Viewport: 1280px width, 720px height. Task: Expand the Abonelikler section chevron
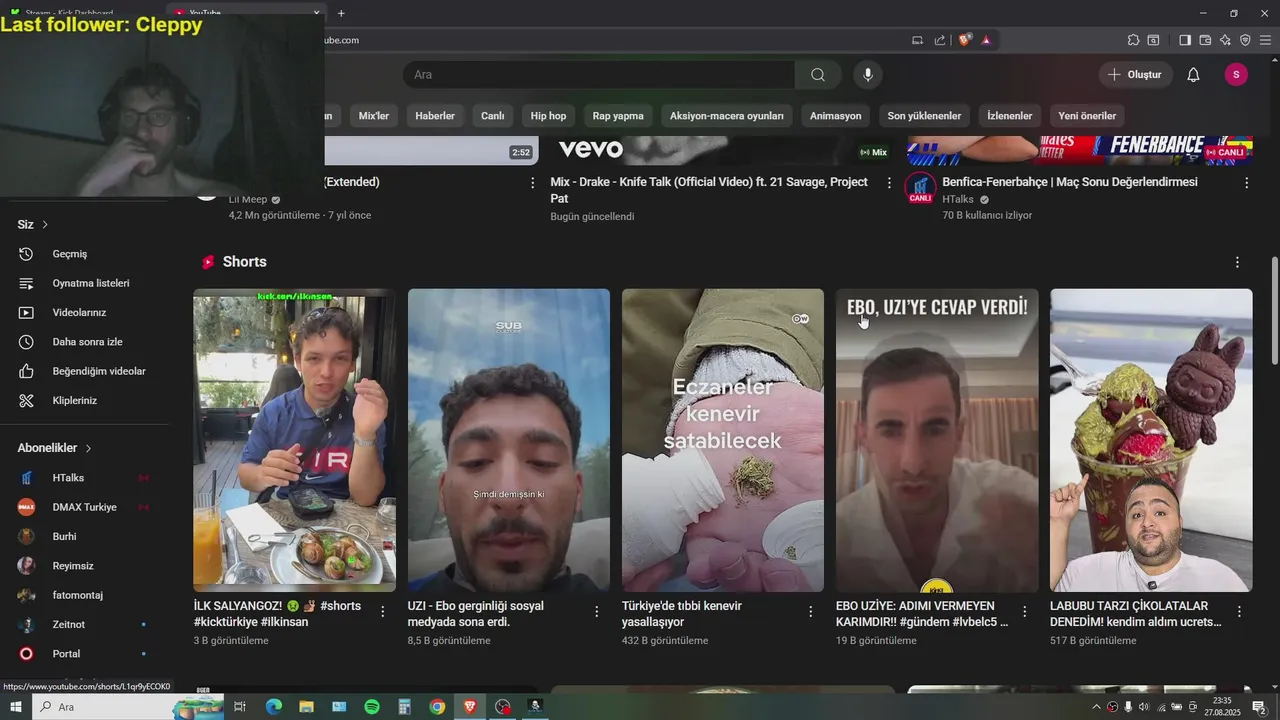(88, 448)
